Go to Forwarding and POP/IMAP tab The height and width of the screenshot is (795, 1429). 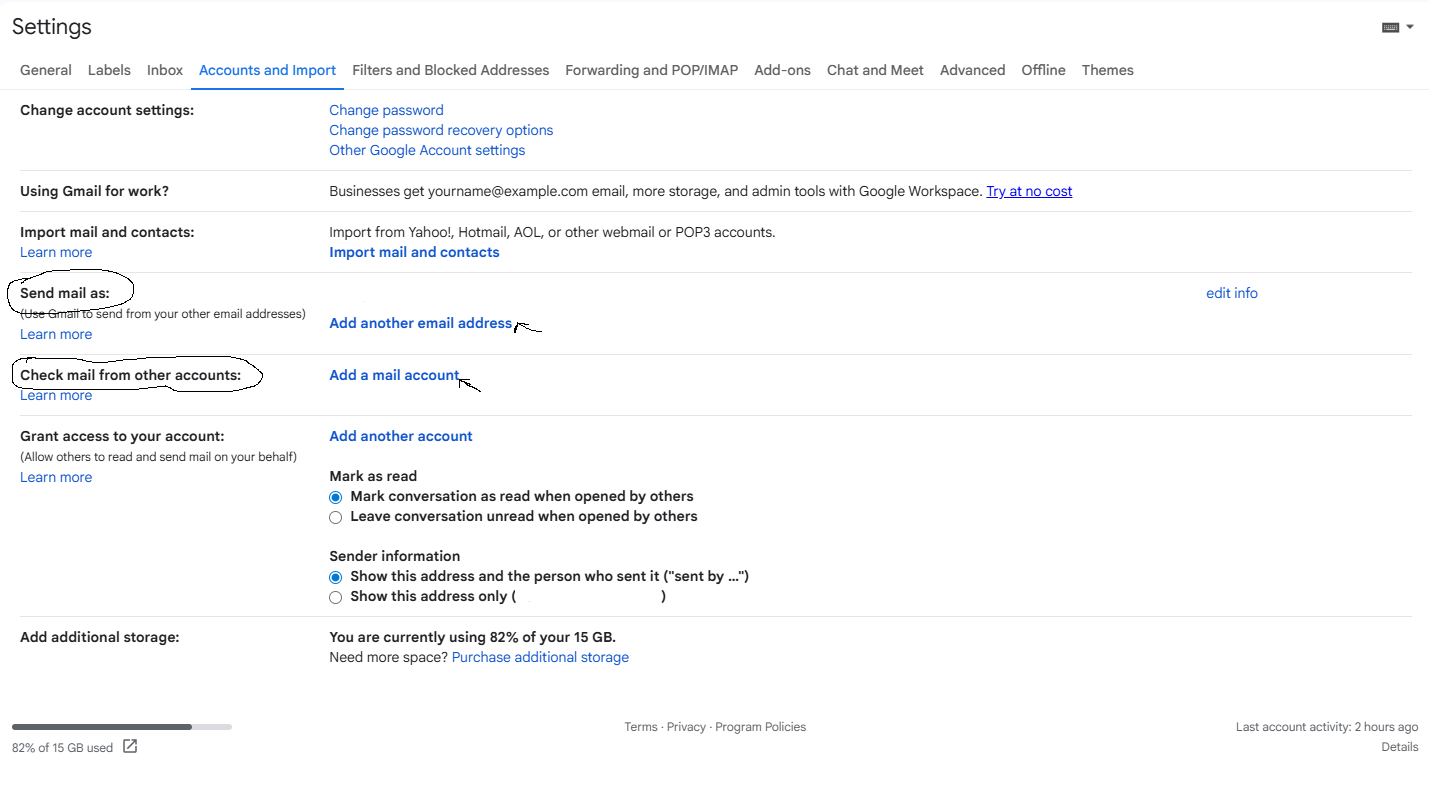click(x=651, y=70)
